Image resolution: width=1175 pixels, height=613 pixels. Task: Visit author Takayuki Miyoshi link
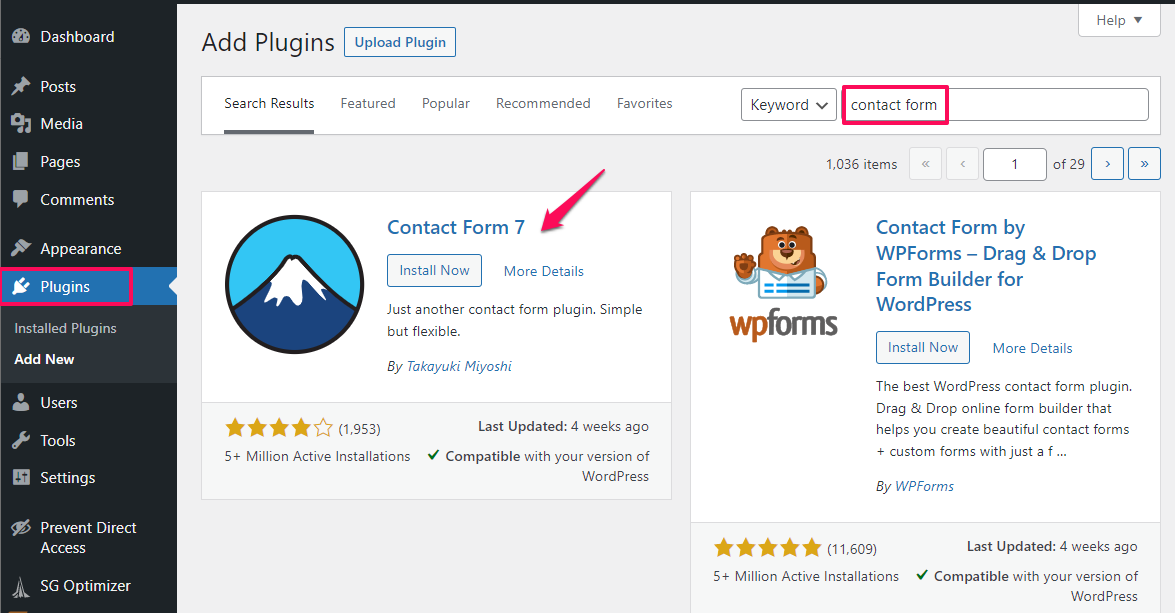pyautogui.click(x=459, y=366)
